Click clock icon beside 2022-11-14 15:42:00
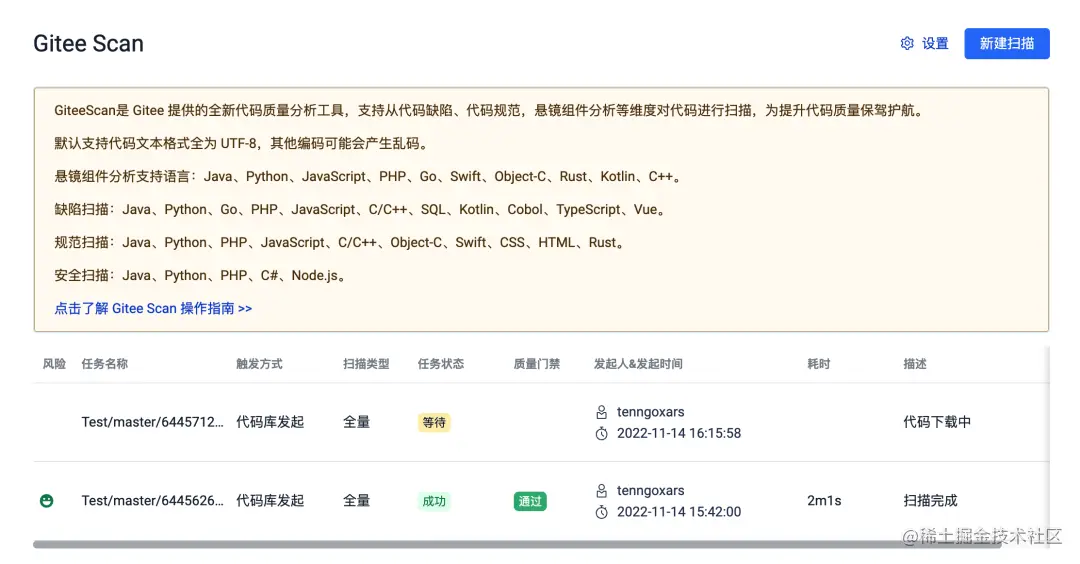Screen dimensions: 1080x564 pyautogui.click(x=601, y=512)
